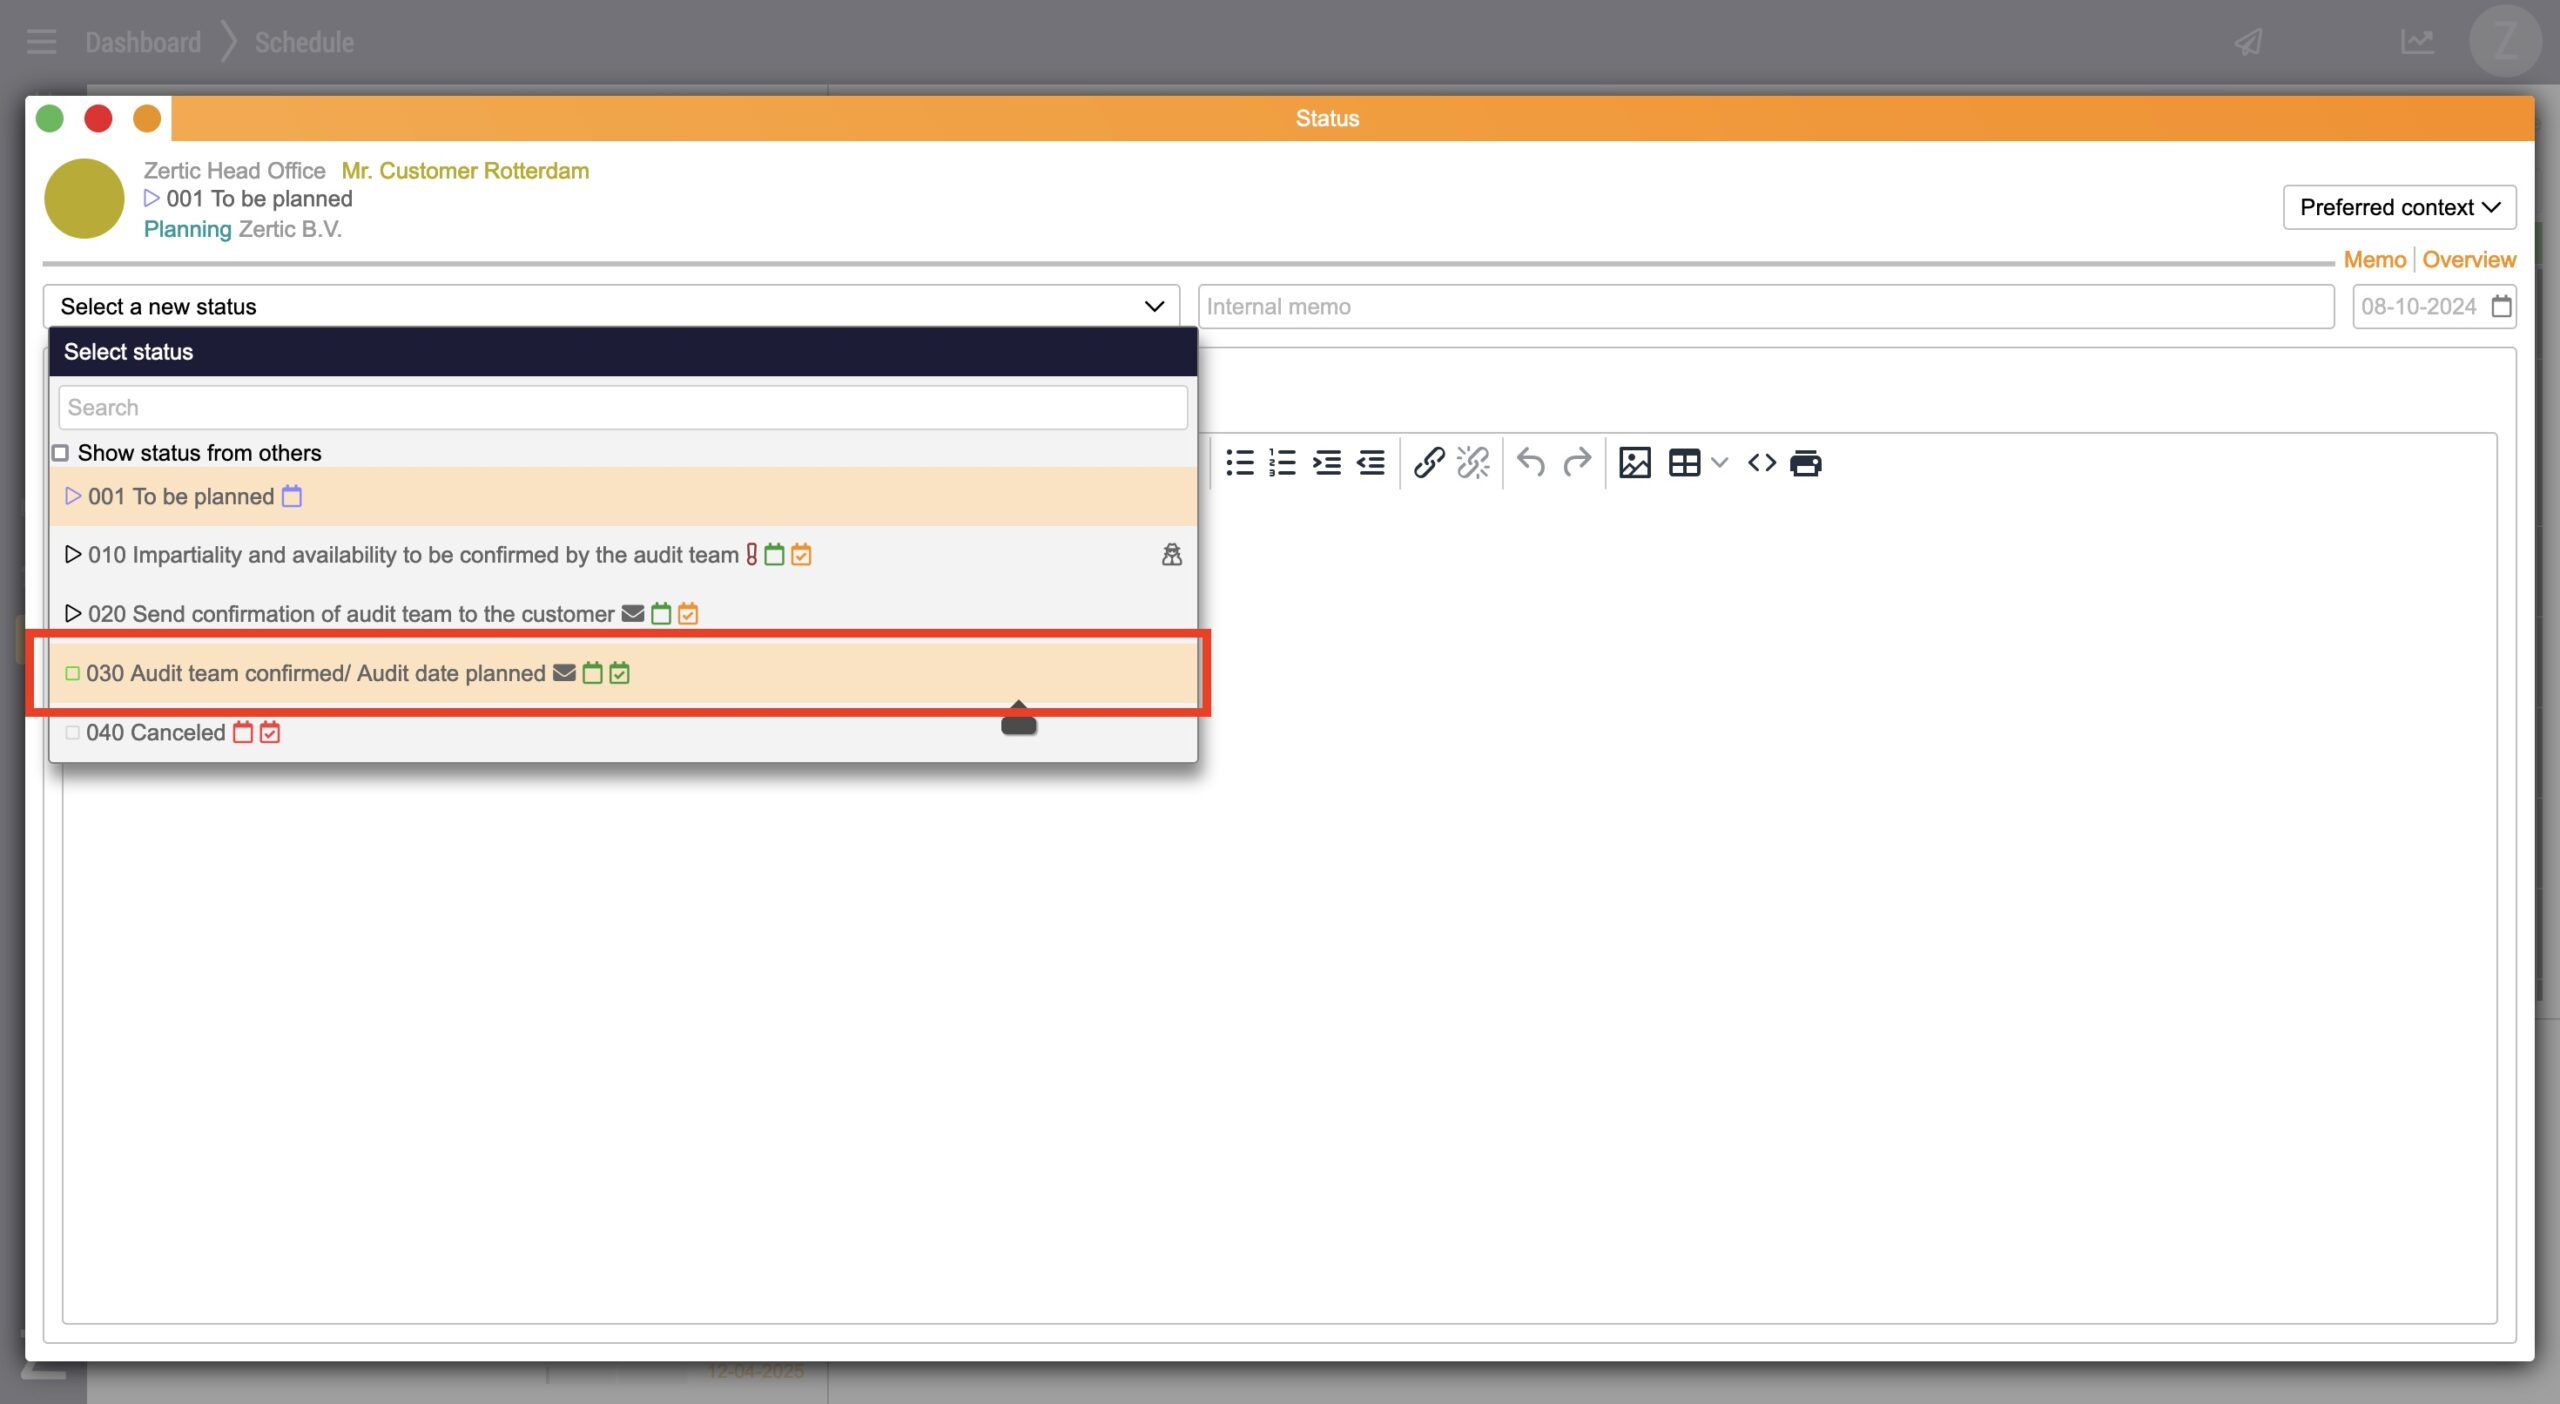Screen dimensions: 2560x1404
Task: Enable Show status from others checkbox
Action: [61, 453]
